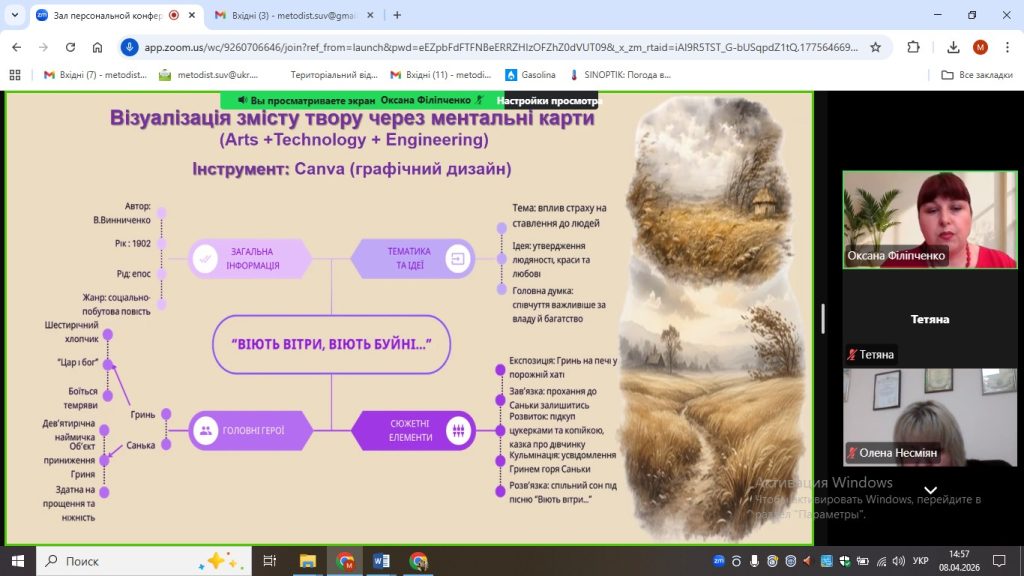Open Gasolina bookmark
Viewport: 1024px width, 576px height.
[530, 75]
